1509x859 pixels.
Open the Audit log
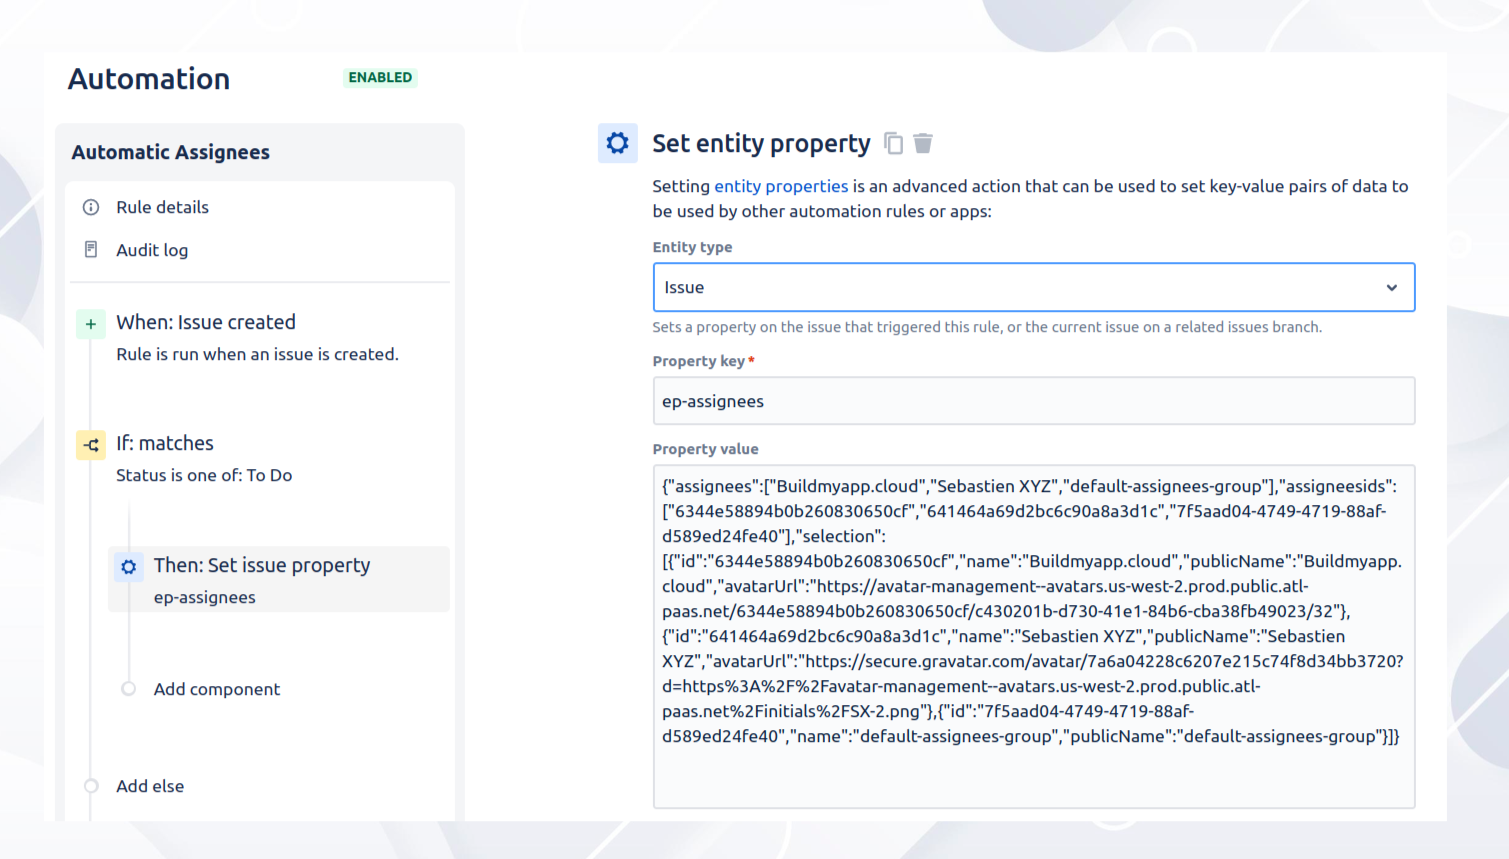coord(152,250)
